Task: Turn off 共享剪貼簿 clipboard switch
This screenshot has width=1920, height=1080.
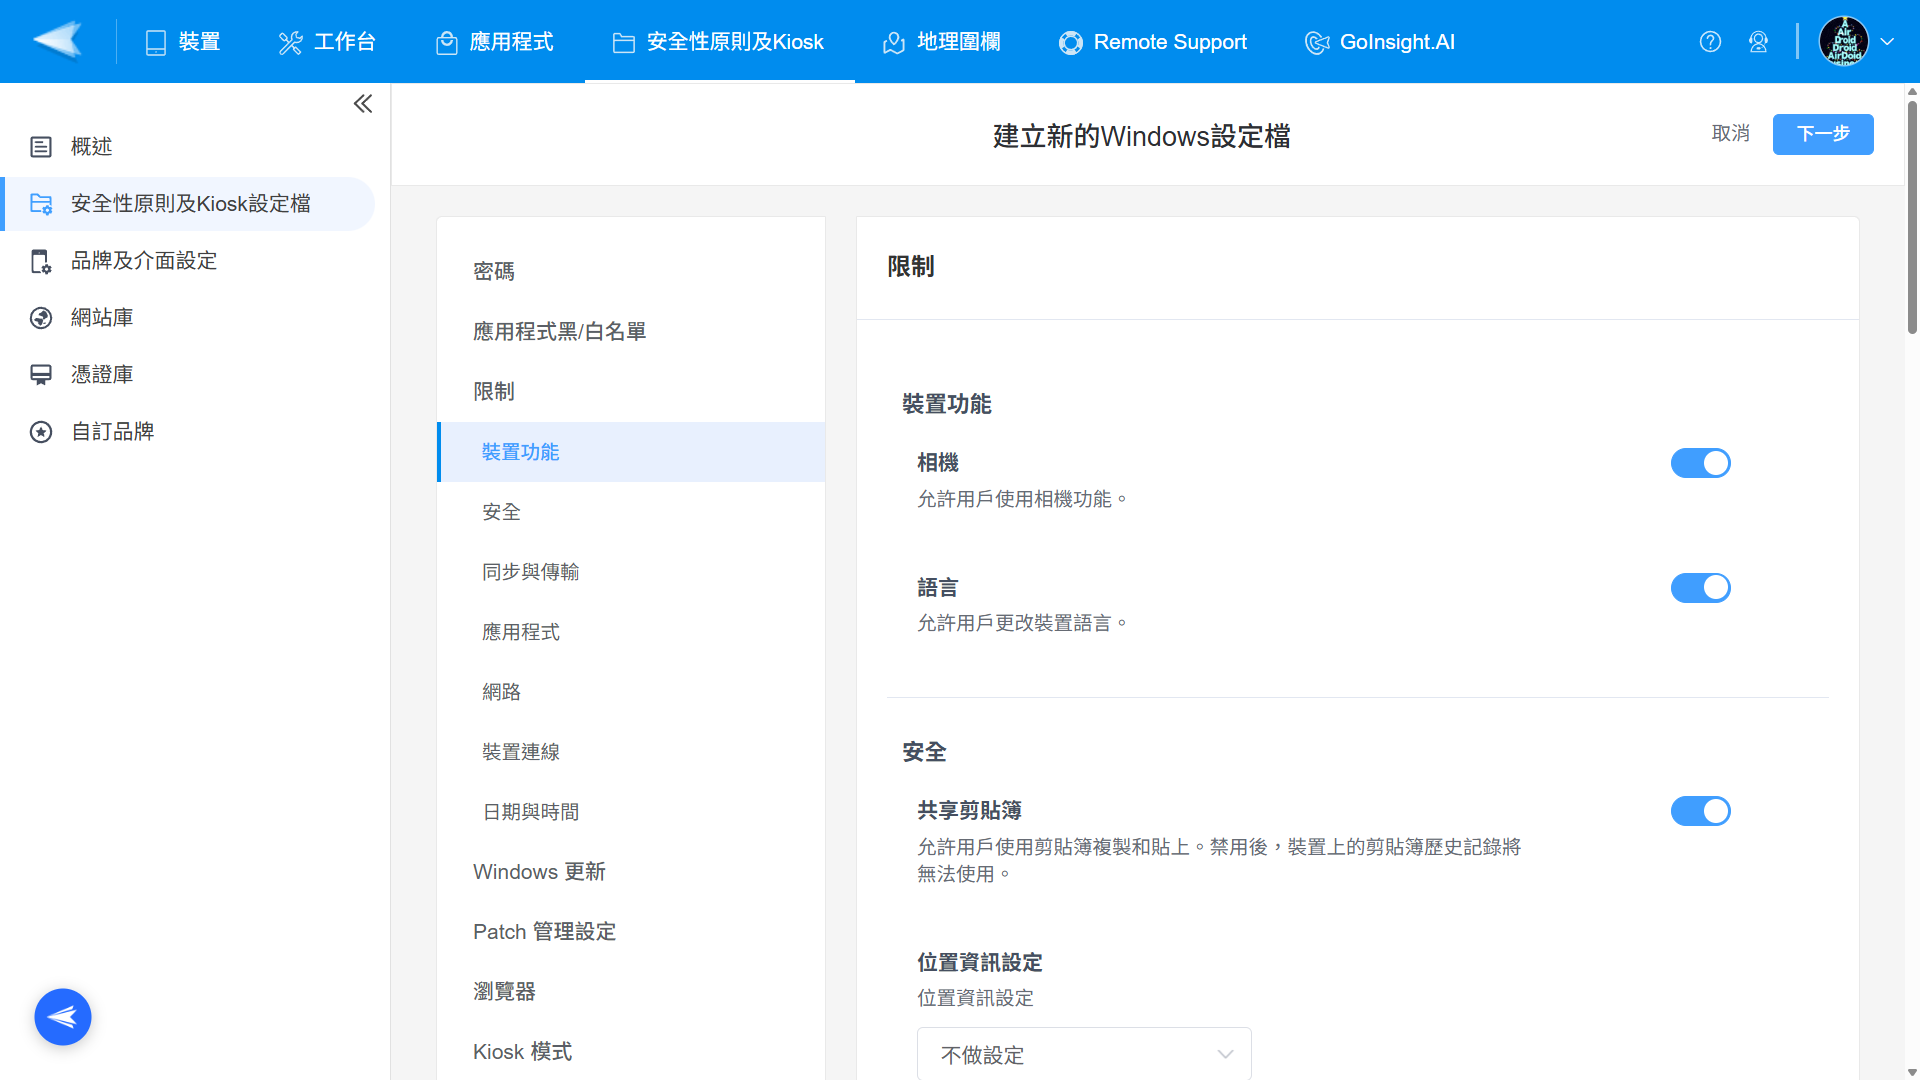Action: [x=1700, y=811]
